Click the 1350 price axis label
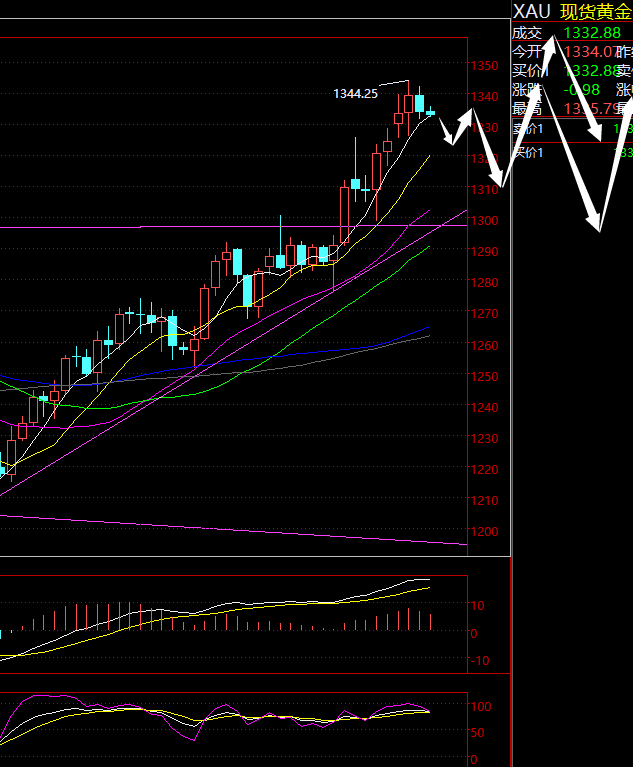The width and height of the screenshot is (633, 767). (x=484, y=66)
